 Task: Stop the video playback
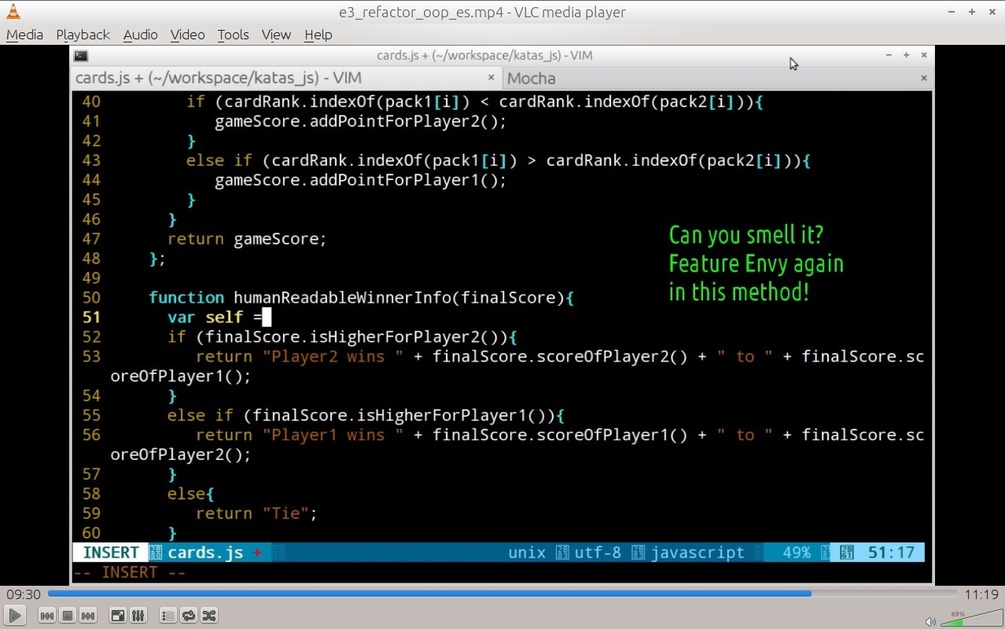(66, 616)
